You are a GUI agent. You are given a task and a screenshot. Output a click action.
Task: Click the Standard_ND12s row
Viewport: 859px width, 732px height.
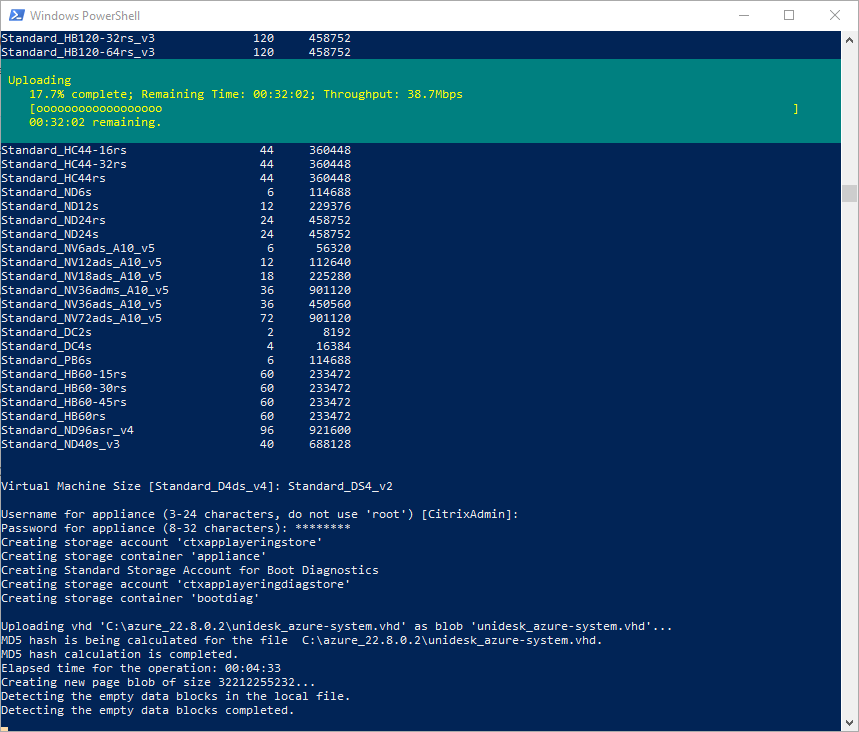176,206
